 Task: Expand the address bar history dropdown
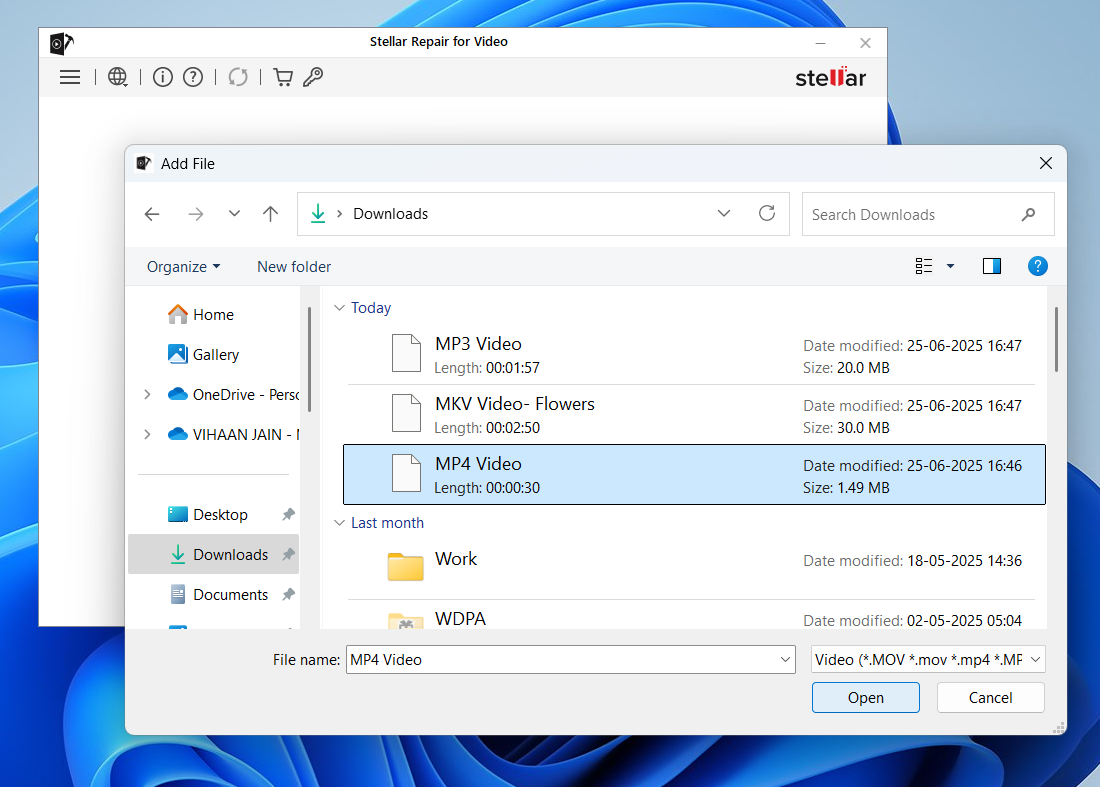[x=724, y=213]
